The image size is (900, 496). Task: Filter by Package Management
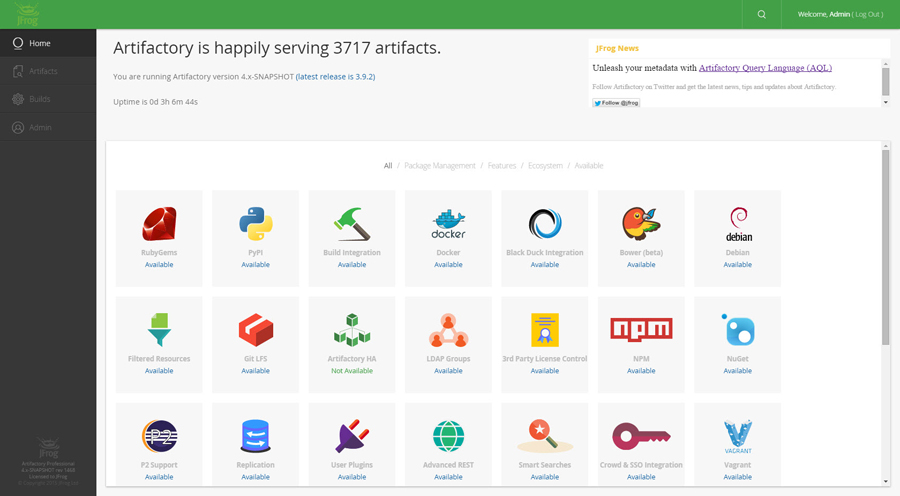(440, 166)
